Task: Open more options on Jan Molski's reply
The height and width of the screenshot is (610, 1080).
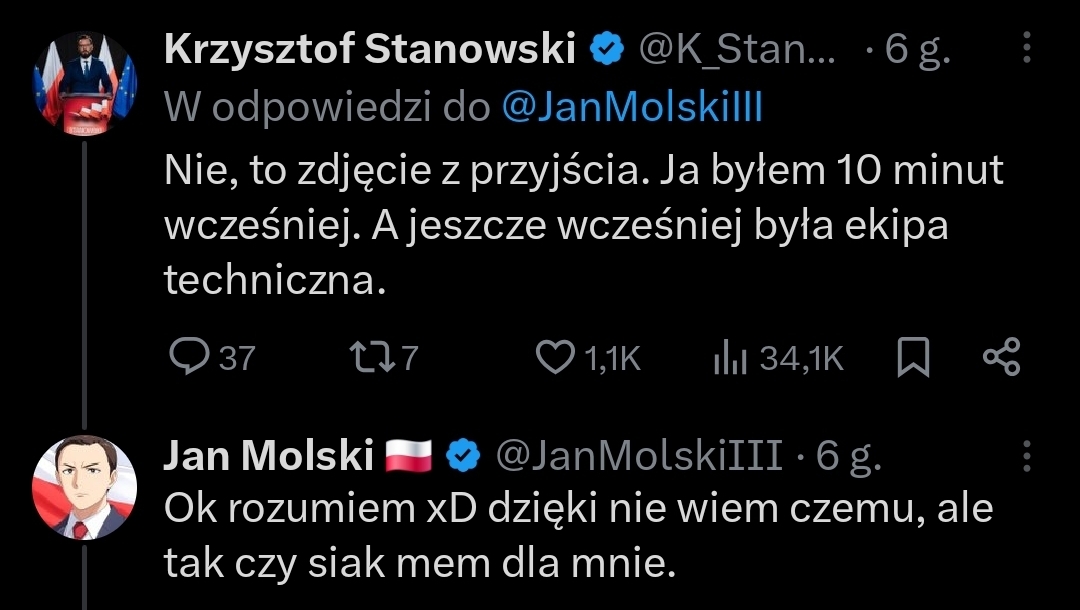Action: pos(1026,456)
